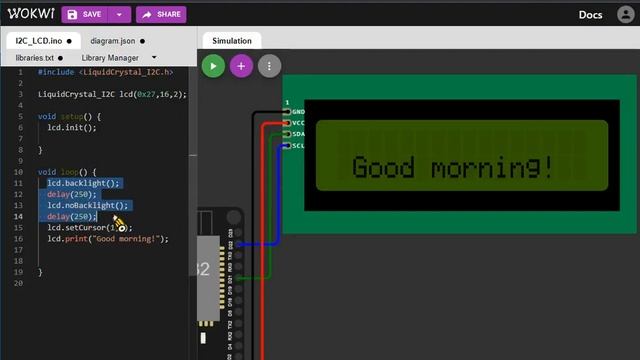Open the libraries.txt tab

39,58
